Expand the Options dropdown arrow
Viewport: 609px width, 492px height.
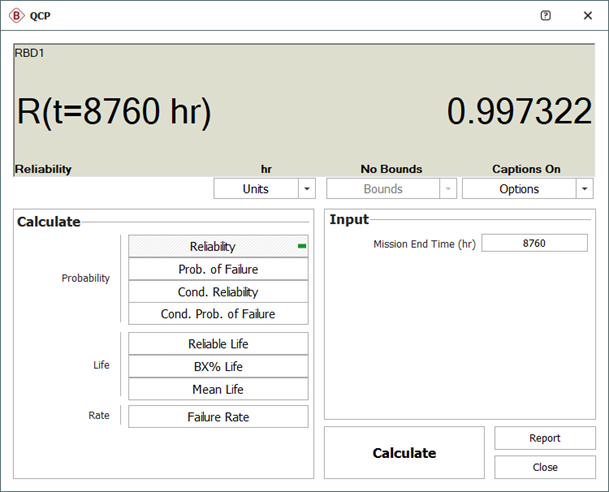[584, 189]
